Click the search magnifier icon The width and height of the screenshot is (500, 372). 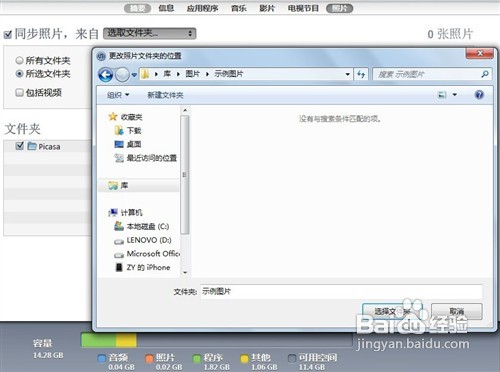pos(485,74)
